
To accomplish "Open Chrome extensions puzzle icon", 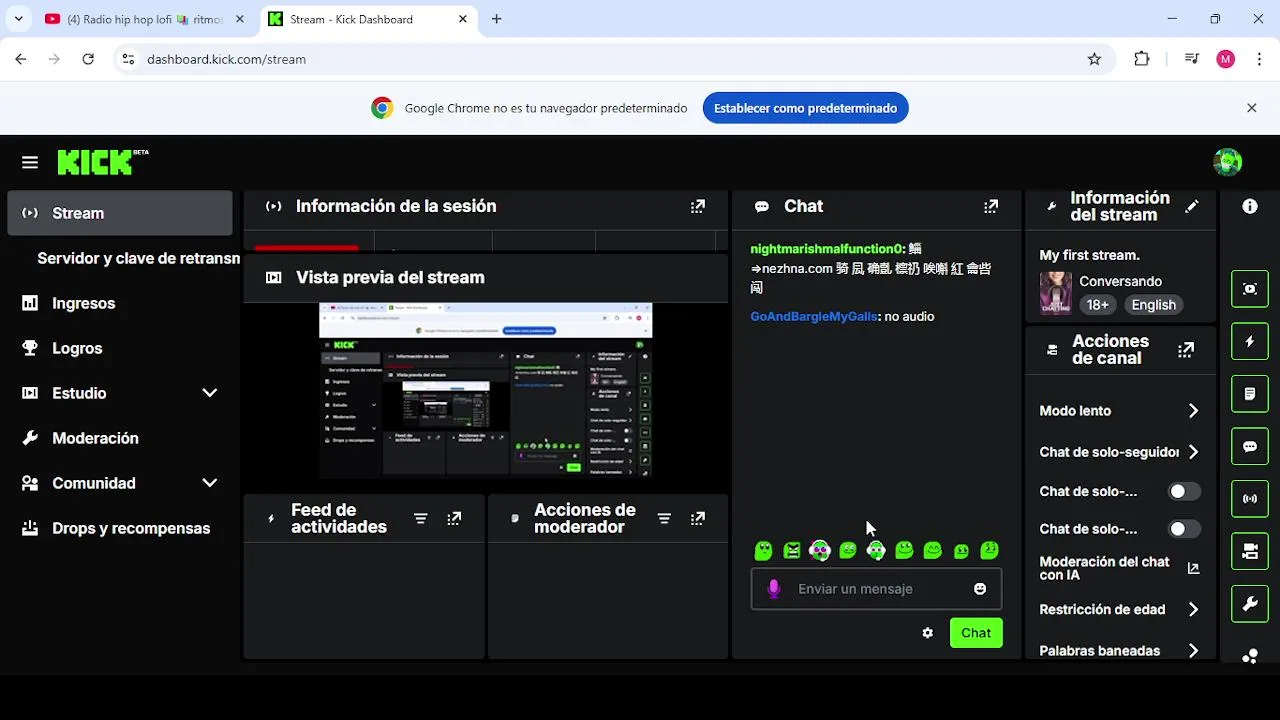I will point(1142,59).
